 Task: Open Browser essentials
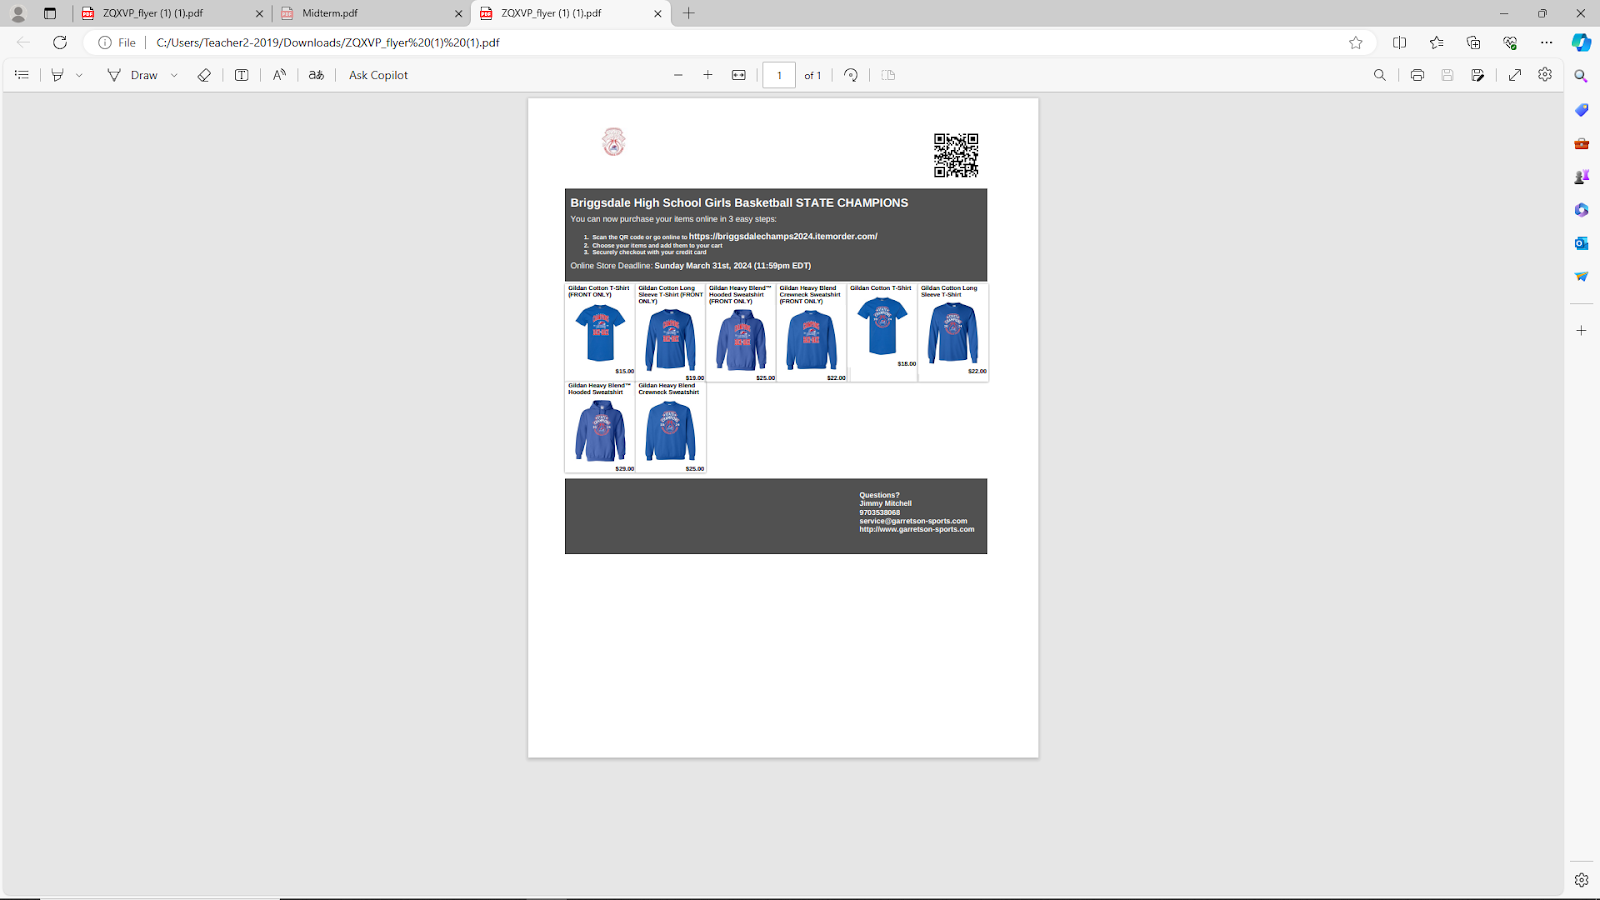(1510, 42)
